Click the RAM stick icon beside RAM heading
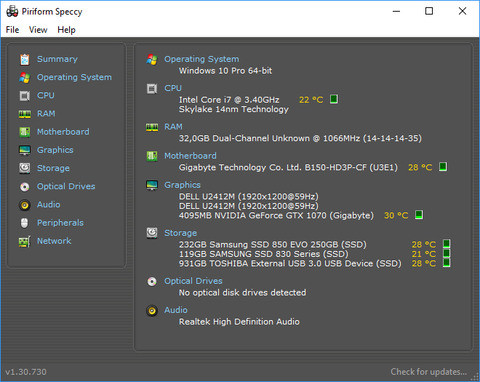Viewport: 480px width, 382px height. click(152, 127)
